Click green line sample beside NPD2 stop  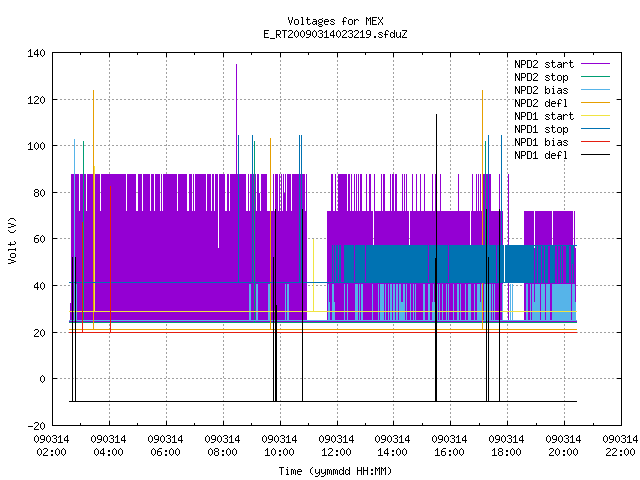coord(596,76)
